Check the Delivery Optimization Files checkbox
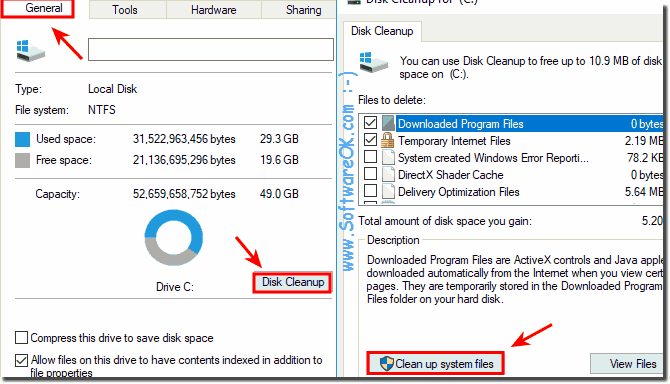This screenshot has width=670, height=384. (370, 191)
